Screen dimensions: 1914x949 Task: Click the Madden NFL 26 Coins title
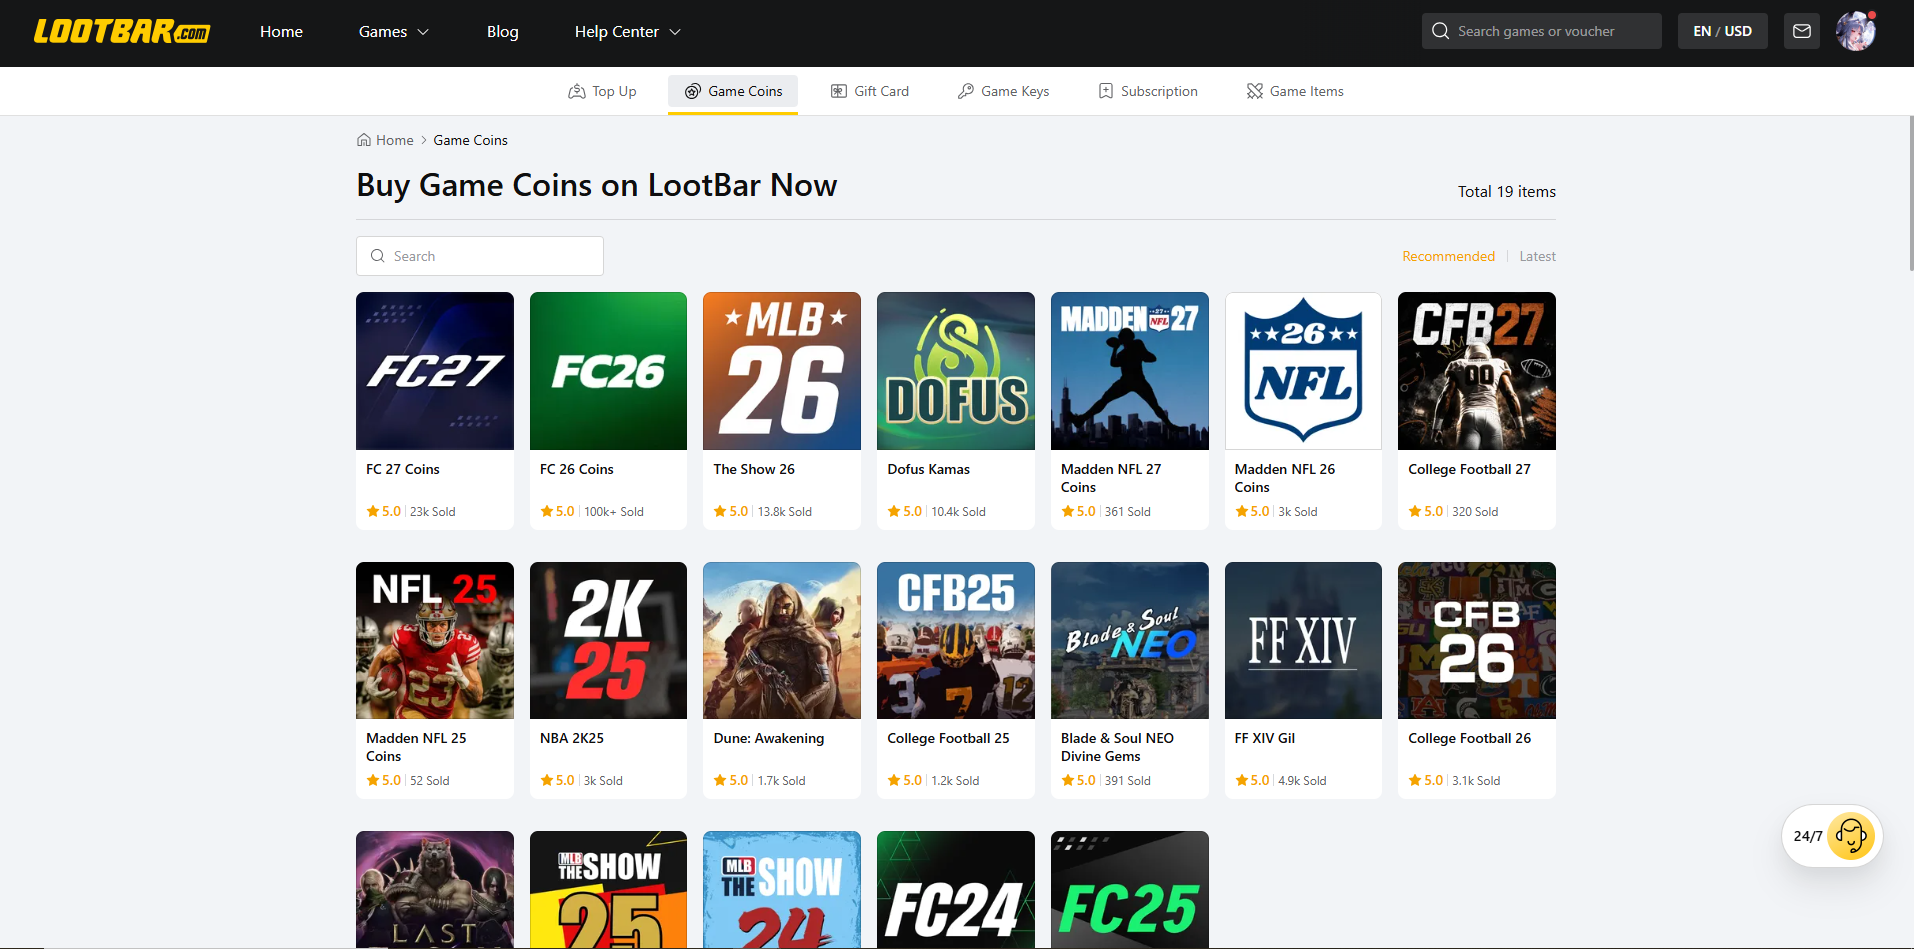[x=1285, y=478]
